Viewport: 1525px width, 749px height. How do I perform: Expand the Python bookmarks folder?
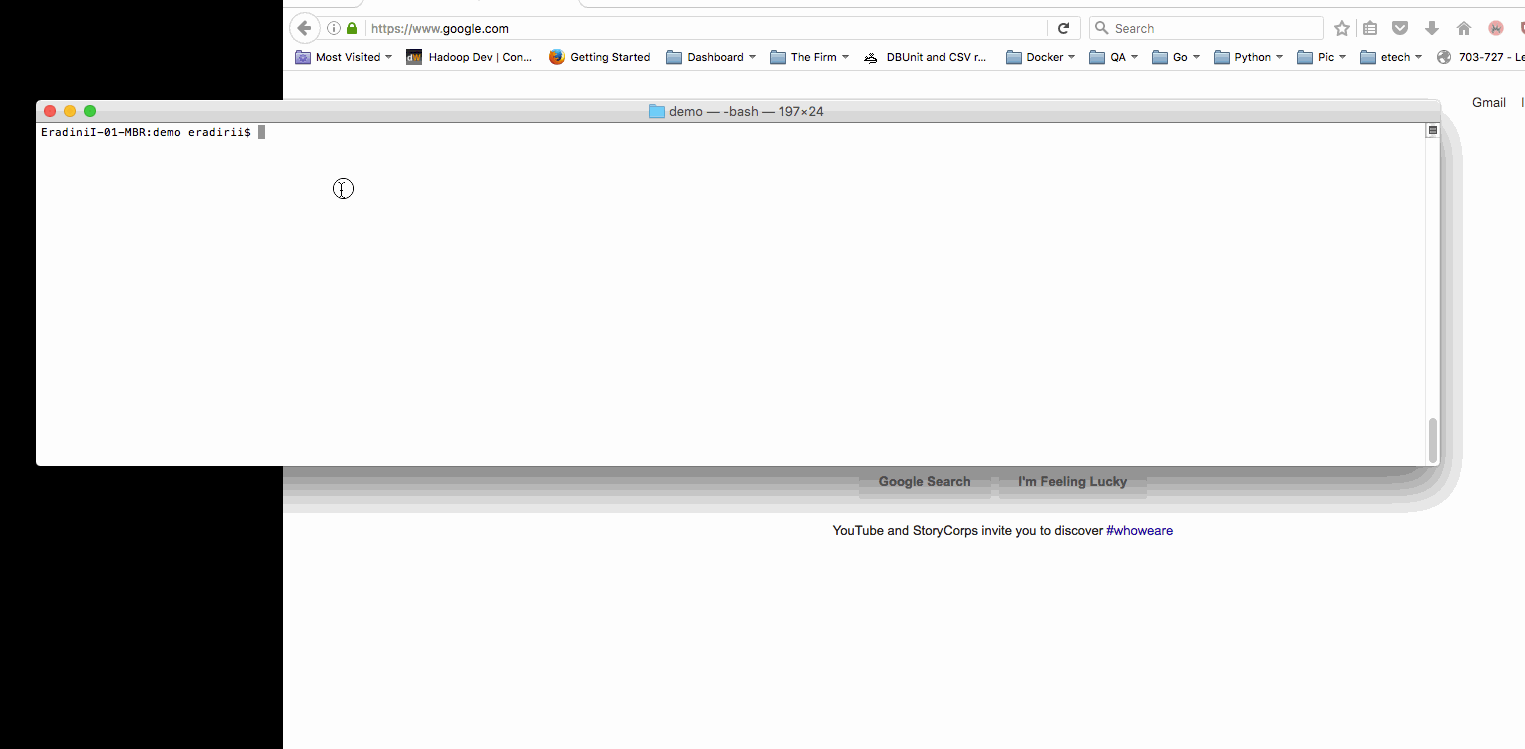click(1248, 57)
